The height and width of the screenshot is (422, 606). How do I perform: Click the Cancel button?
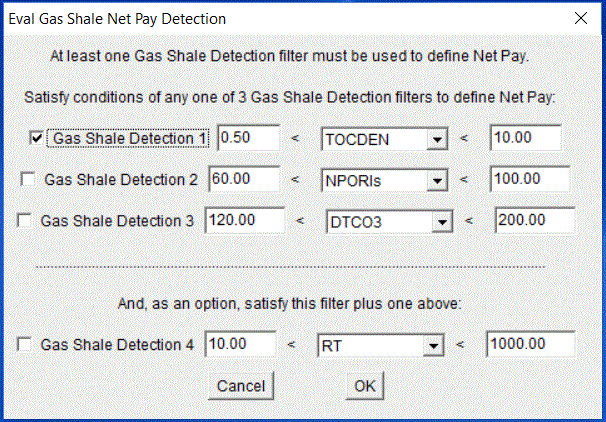point(240,385)
